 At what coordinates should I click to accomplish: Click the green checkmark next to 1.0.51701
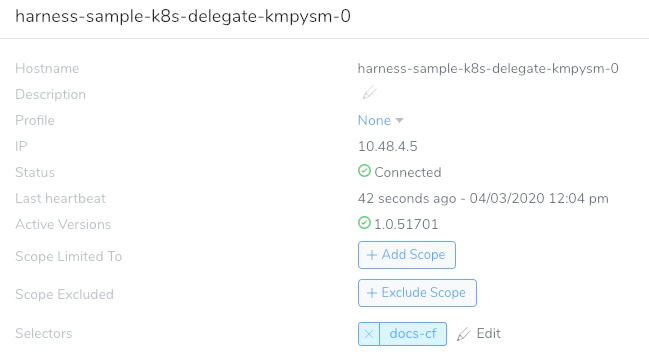pyautogui.click(x=364, y=223)
